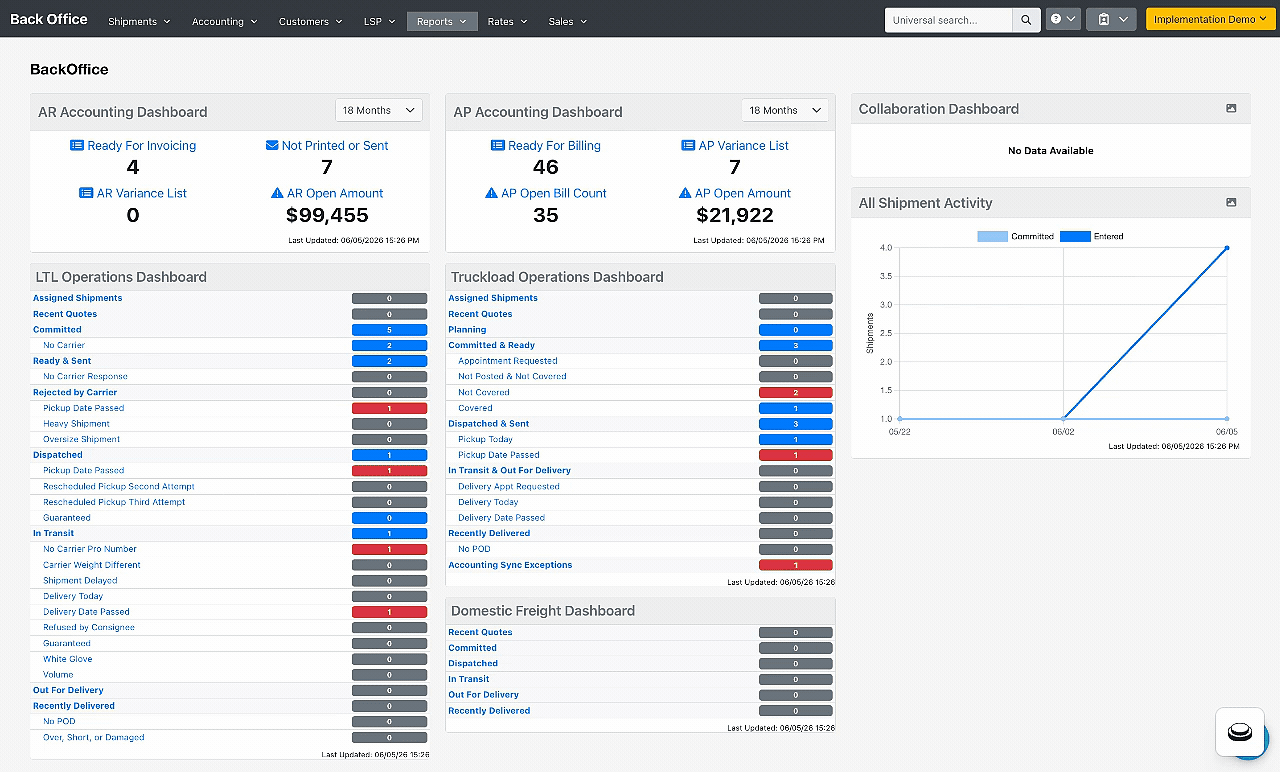Open the Shipments menu

[139, 21]
